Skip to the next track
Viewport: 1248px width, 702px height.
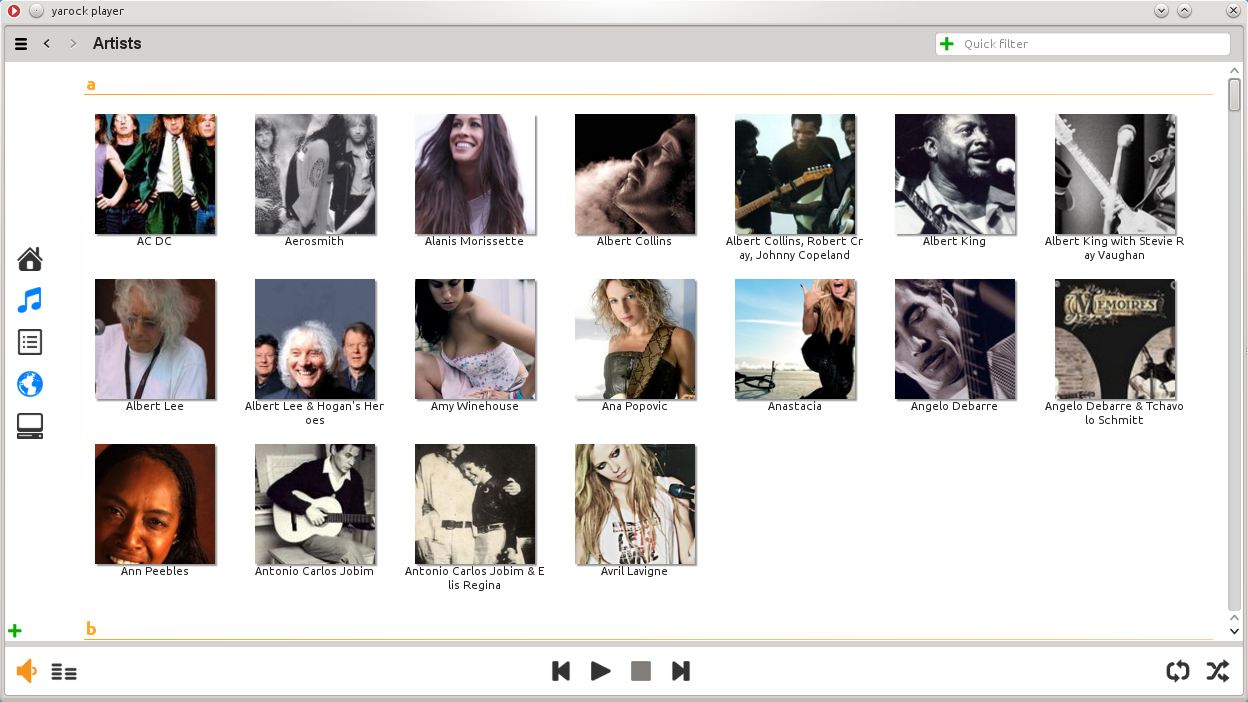pos(680,671)
